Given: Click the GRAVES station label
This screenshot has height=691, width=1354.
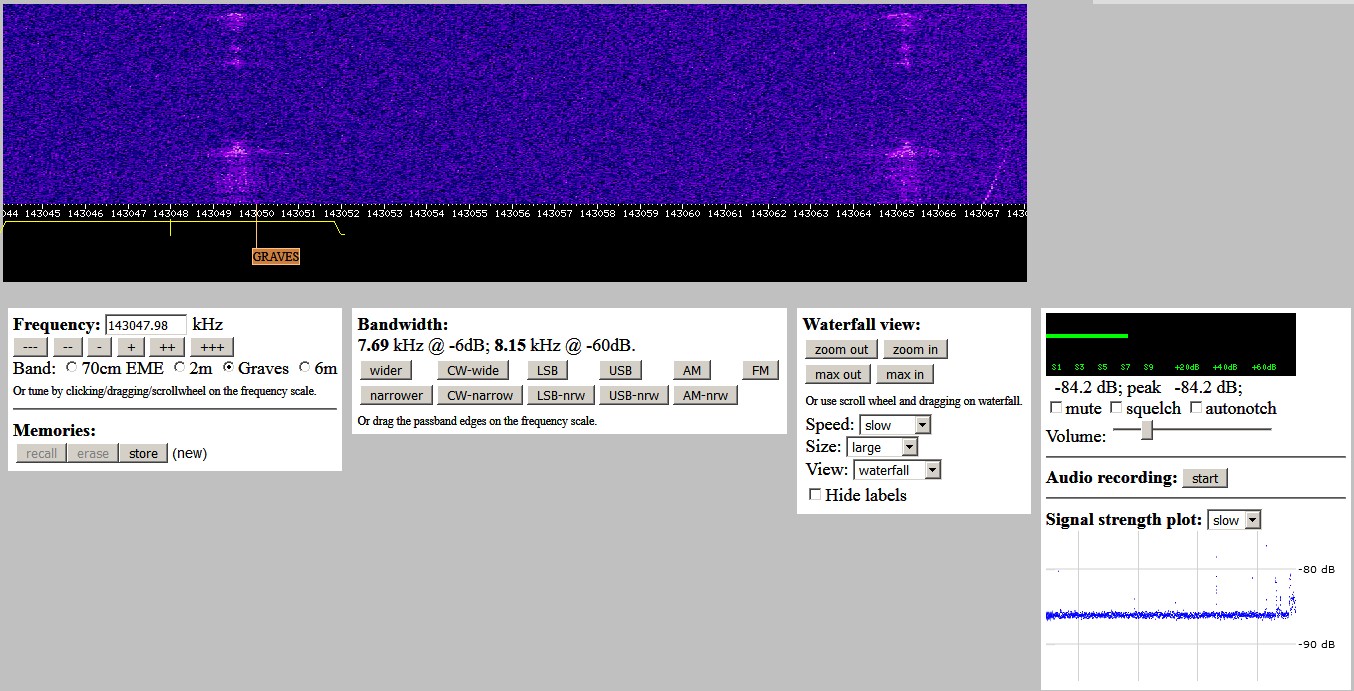Looking at the screenshot, I should point(276,256).
